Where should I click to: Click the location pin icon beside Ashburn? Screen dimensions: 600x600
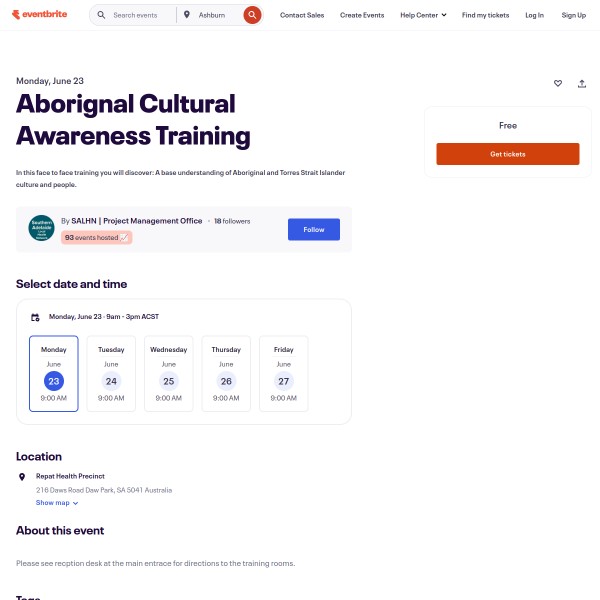pos(187,15)
